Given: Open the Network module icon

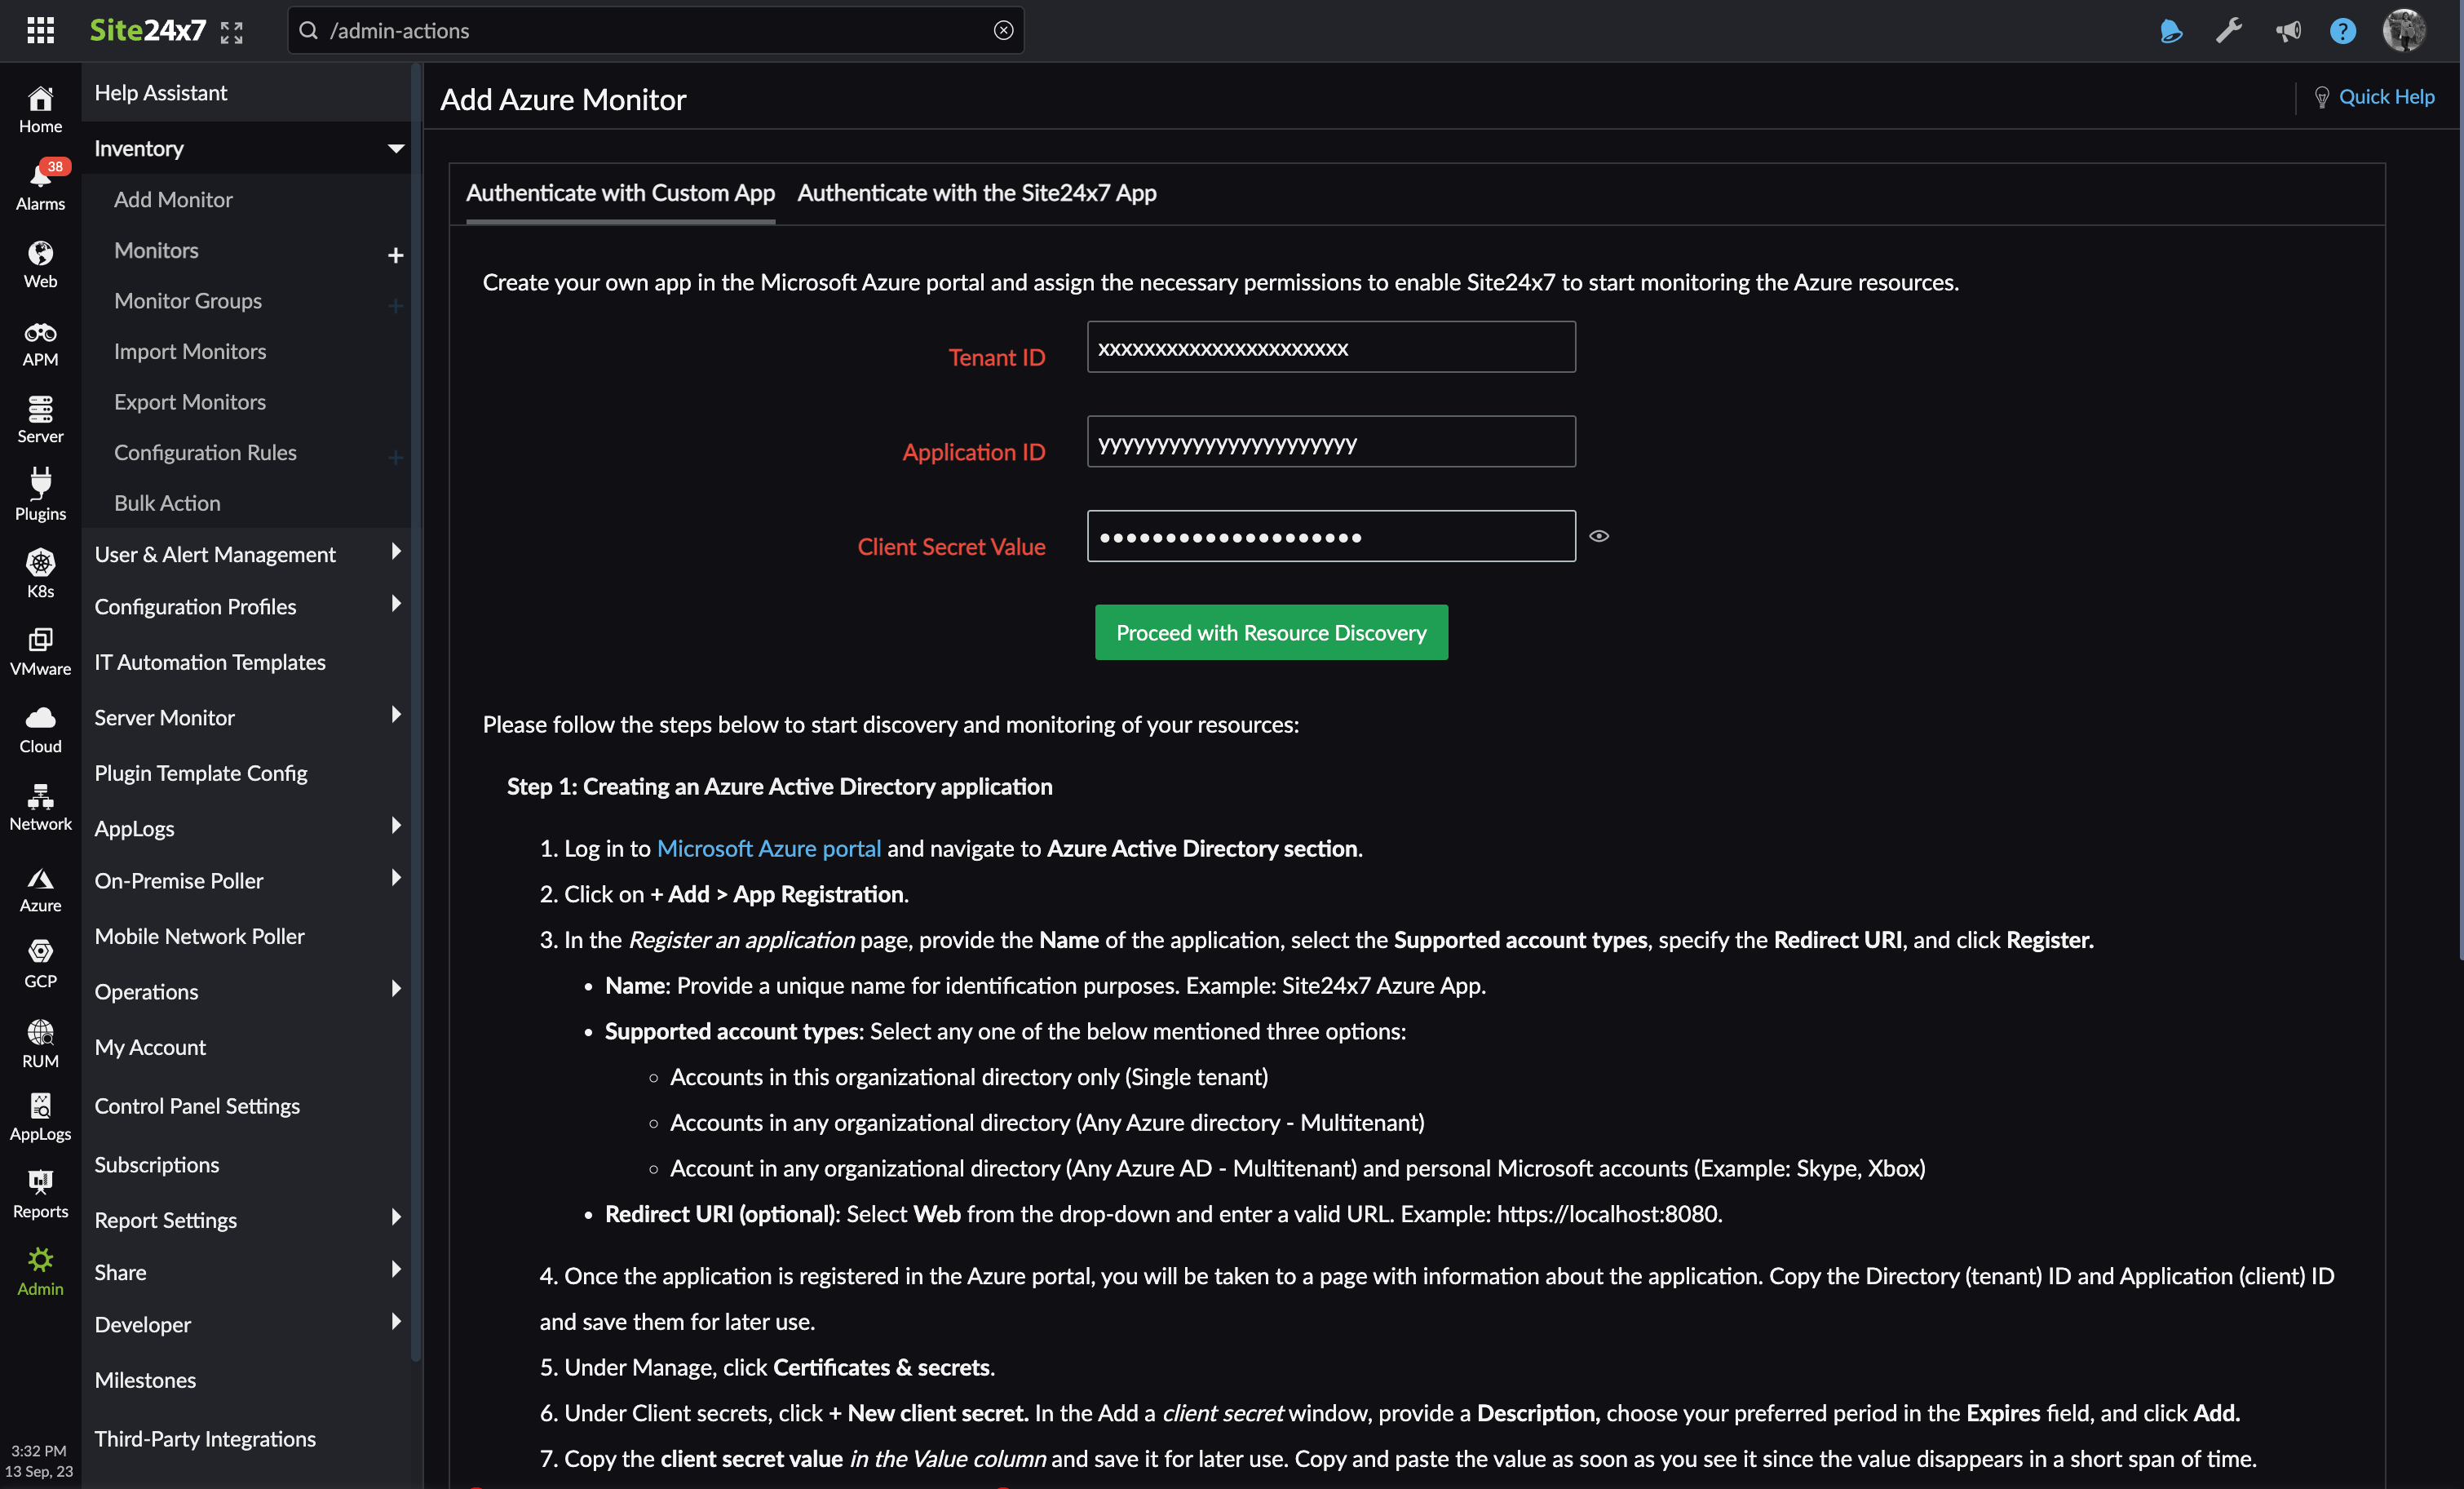Looking at the screenshot, I should 40,808.
